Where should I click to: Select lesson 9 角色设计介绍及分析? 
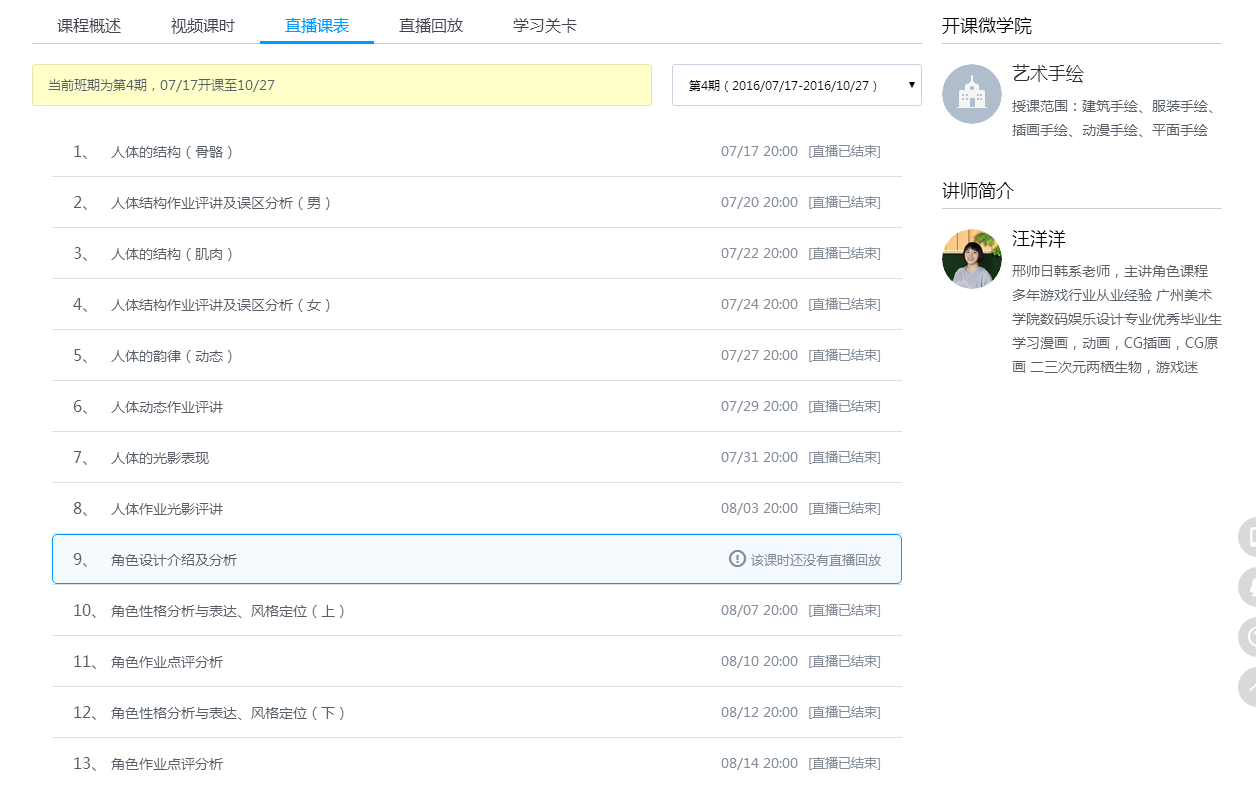point(174,560)
